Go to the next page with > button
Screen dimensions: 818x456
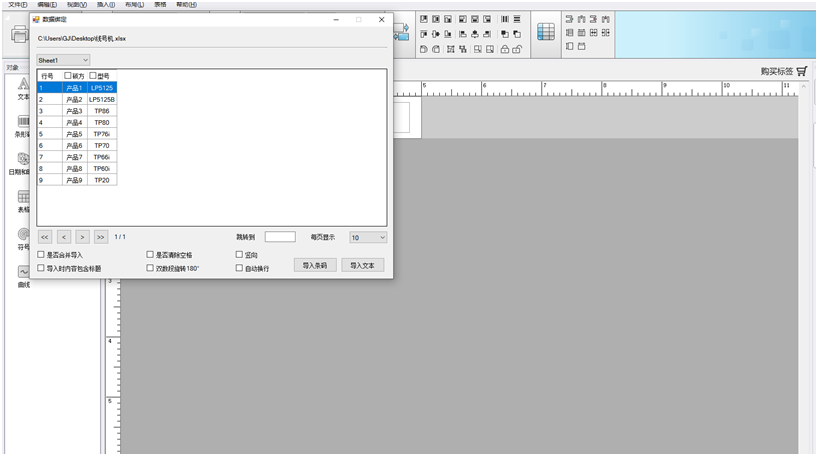[82, 237]
